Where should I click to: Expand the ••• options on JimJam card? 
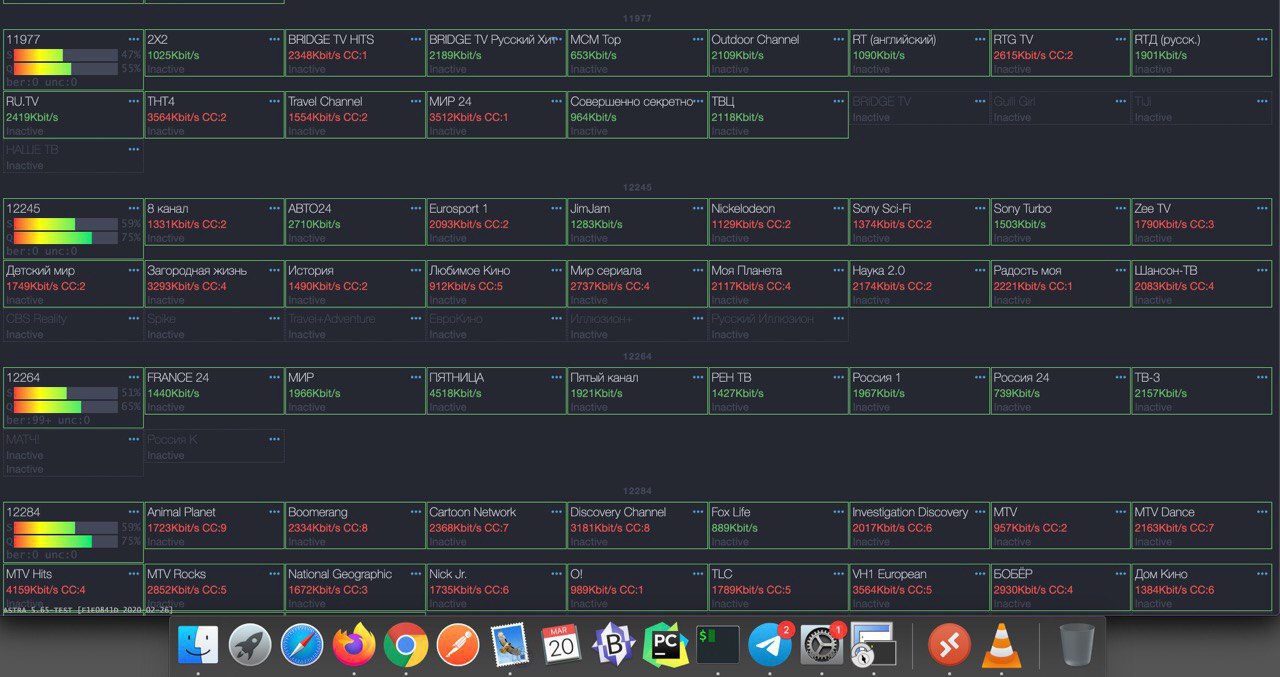tap(698, 209)
